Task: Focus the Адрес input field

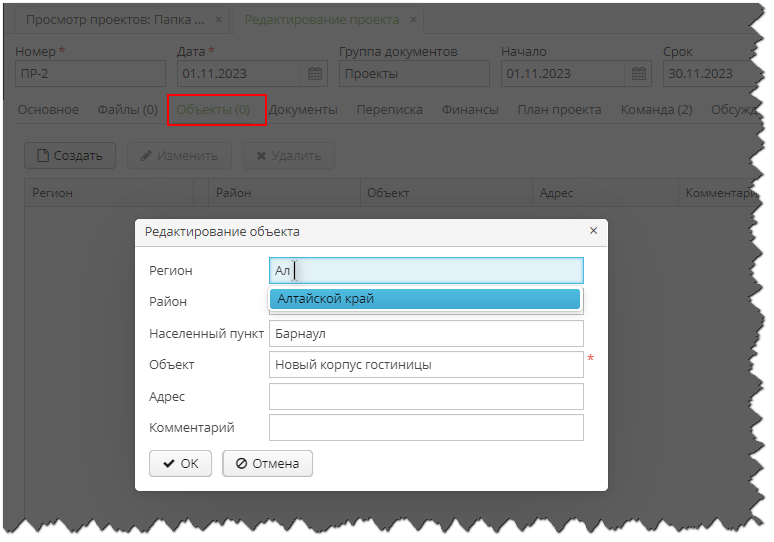Action: click(x=425, y=397)
